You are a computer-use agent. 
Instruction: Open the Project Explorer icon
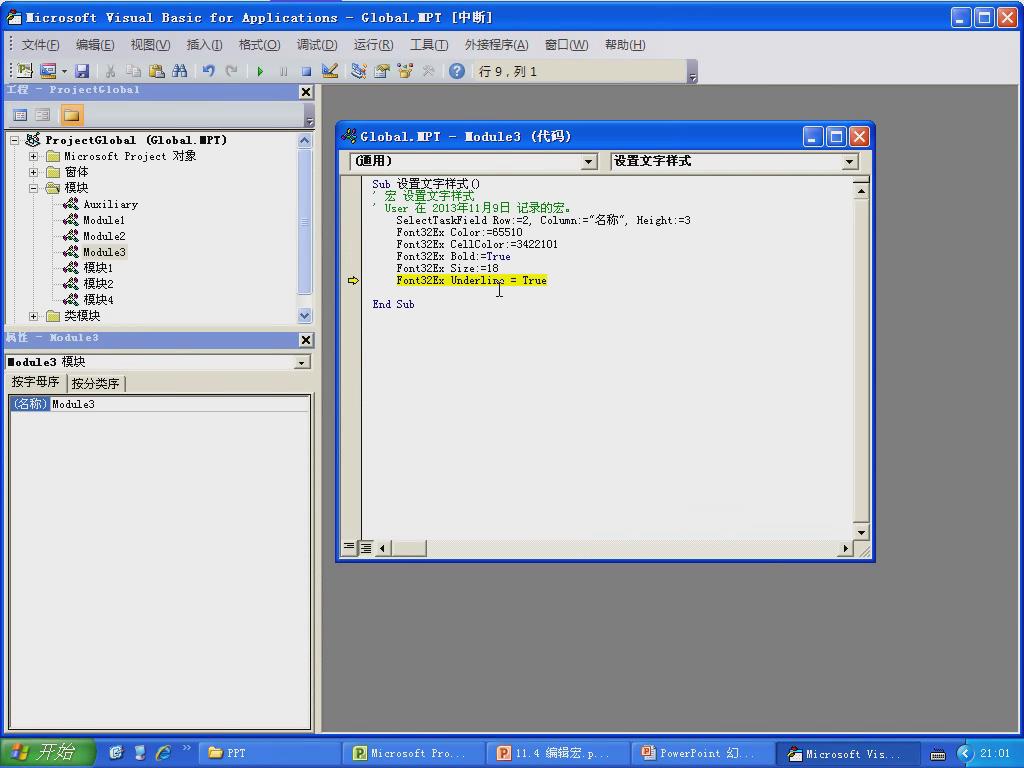pyautogui.click(x=358, y=71)
